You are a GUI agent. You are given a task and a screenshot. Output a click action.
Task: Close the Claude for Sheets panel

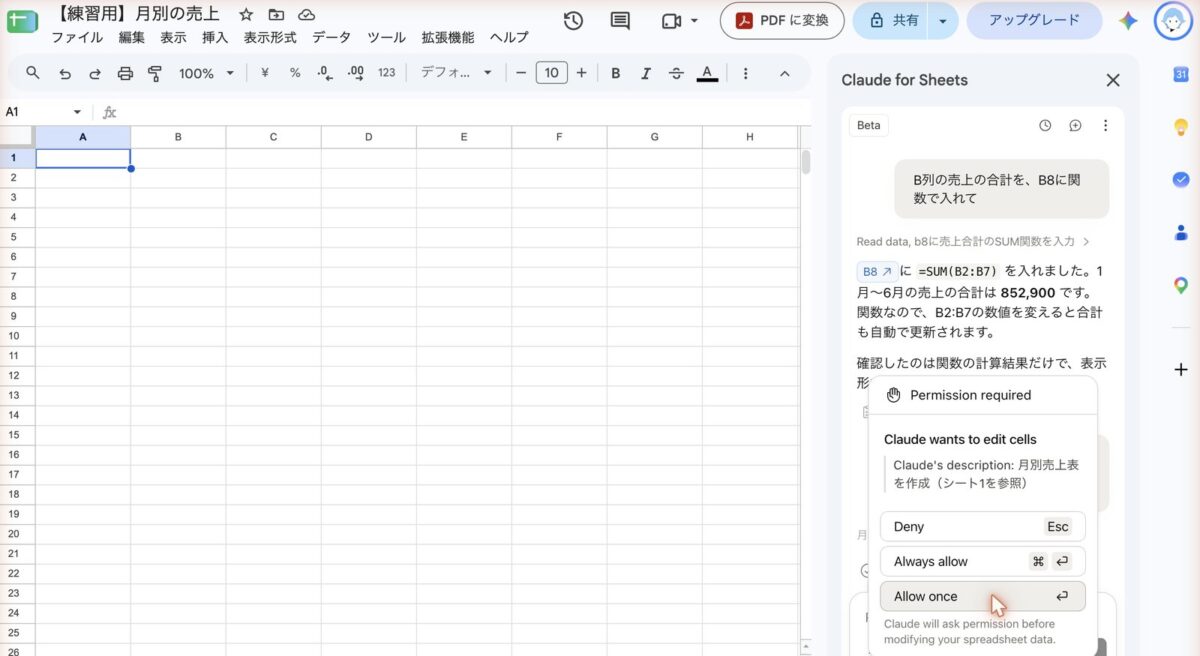(x=1112, y=80)
